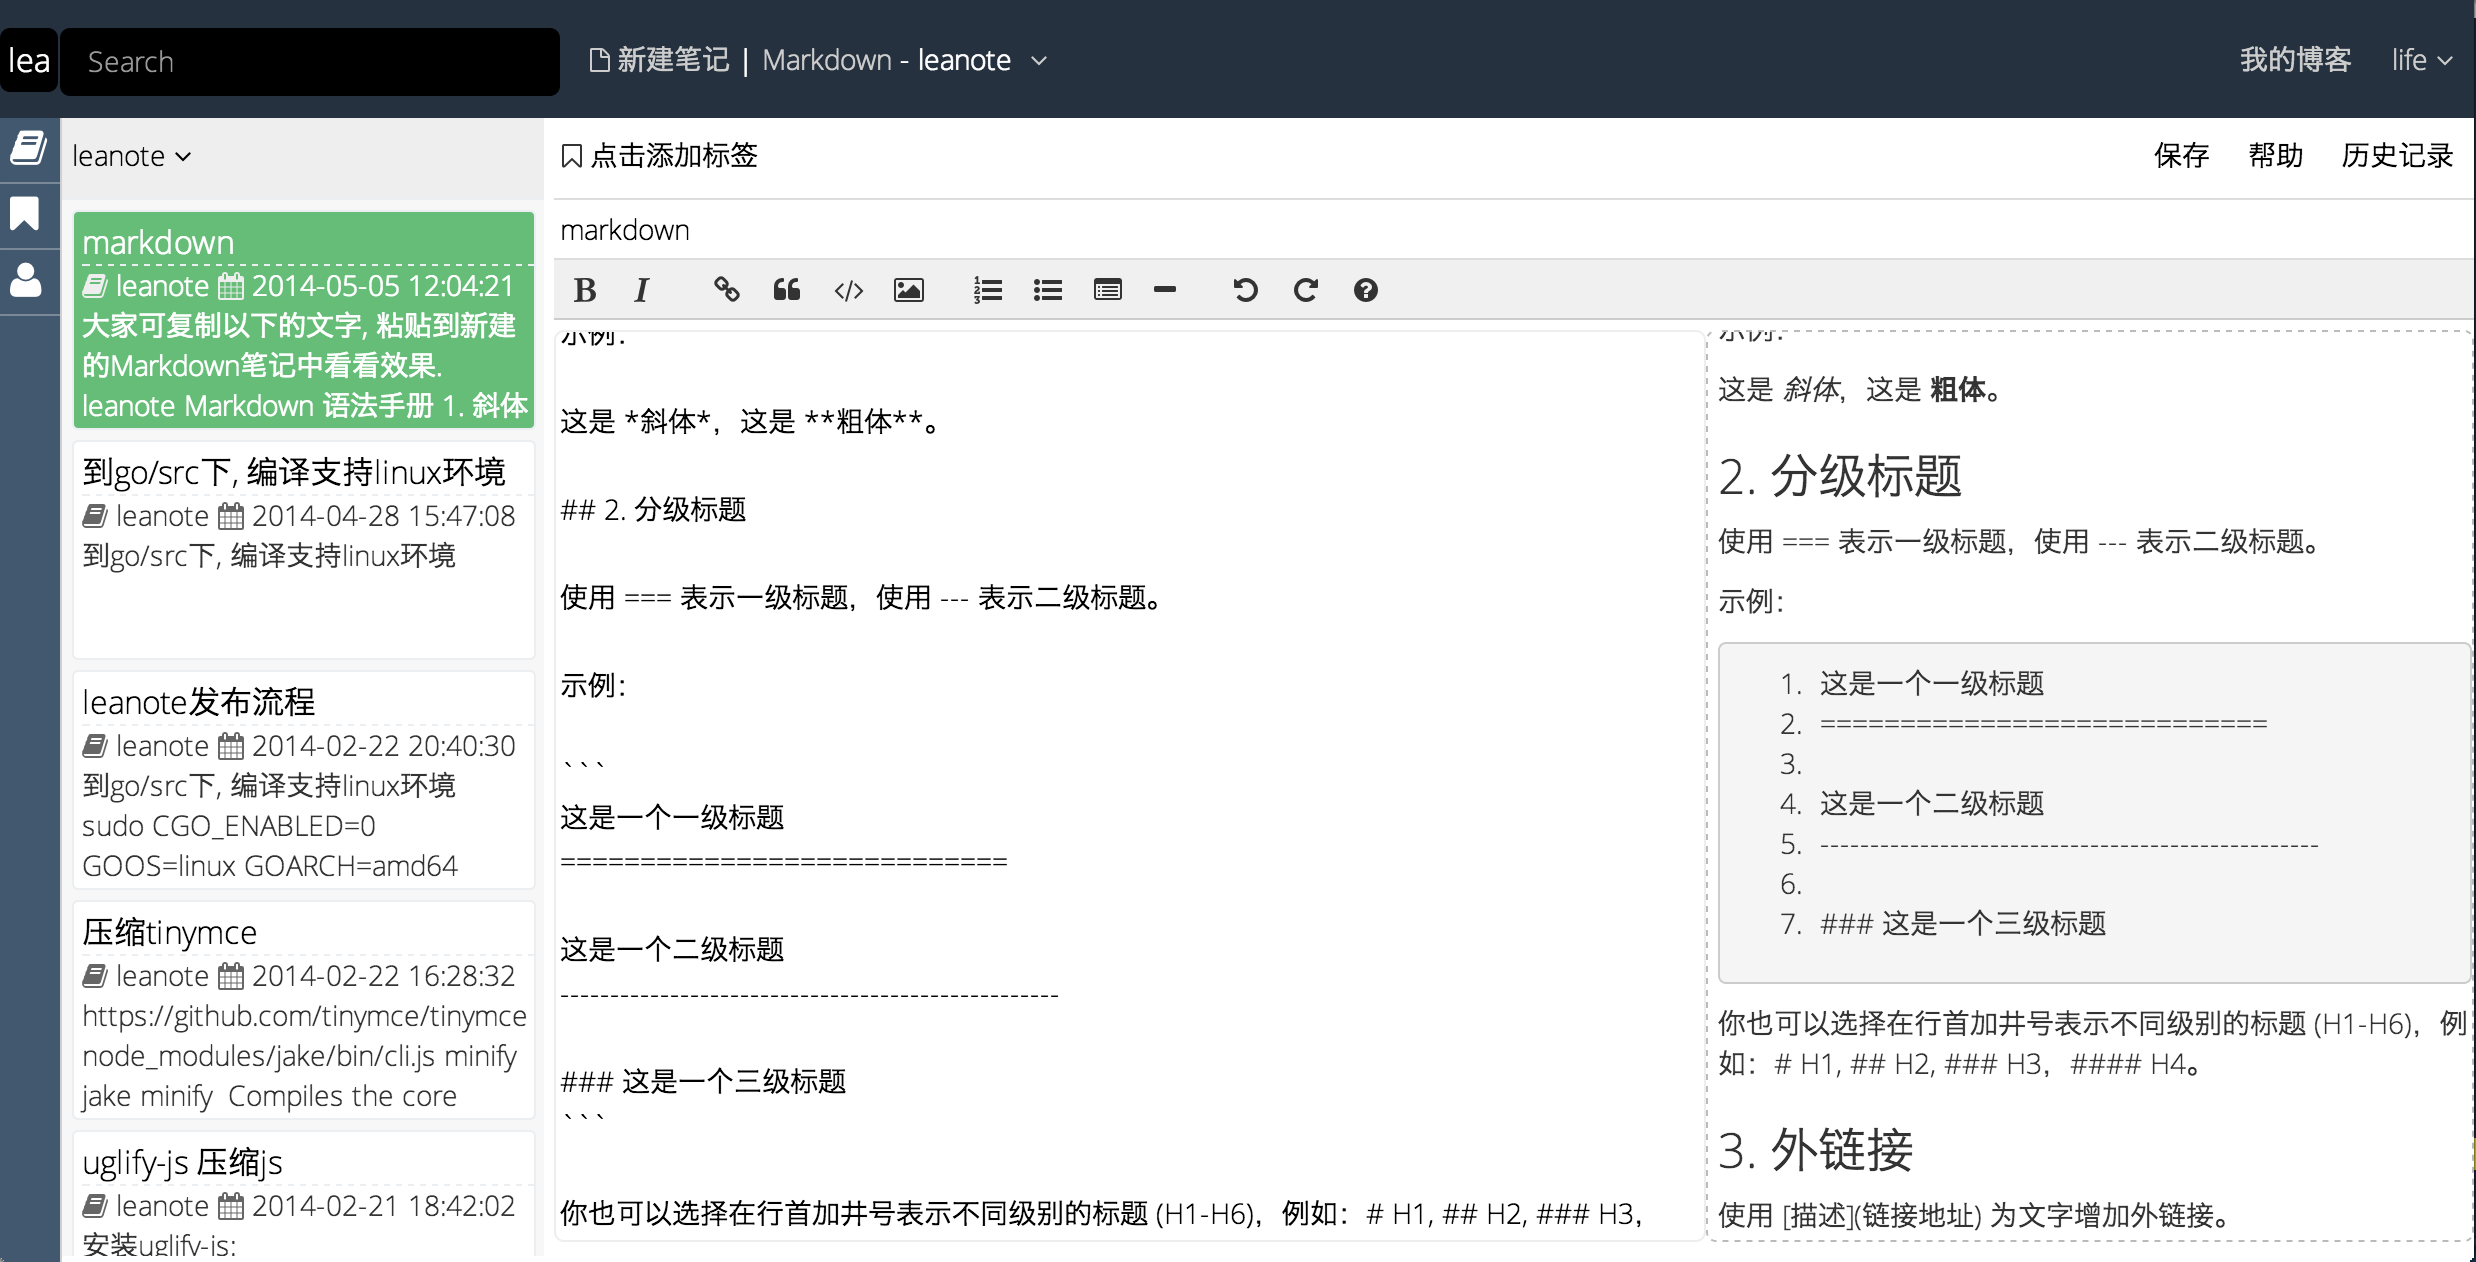
Task: Insert a blockquote with the quote icon
Action: [787, 290]
